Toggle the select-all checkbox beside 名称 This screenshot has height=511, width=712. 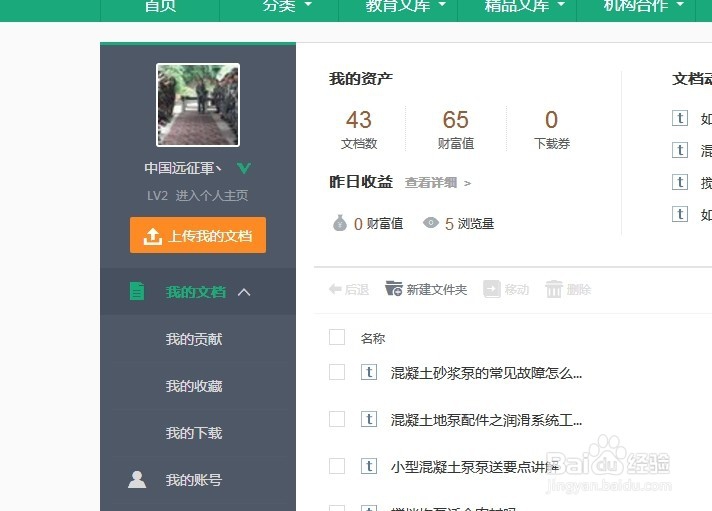click(337, 337)
